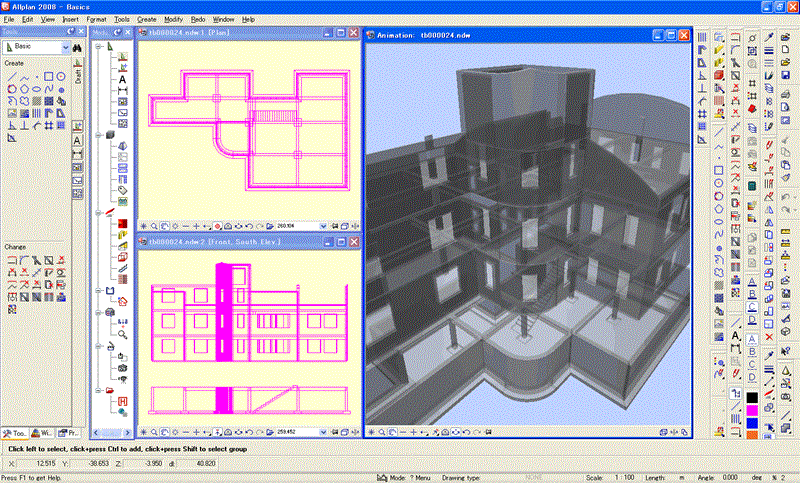Click the Text 'A' module icon in tree
Screen dimensions: 800x483
click(122, 80)
